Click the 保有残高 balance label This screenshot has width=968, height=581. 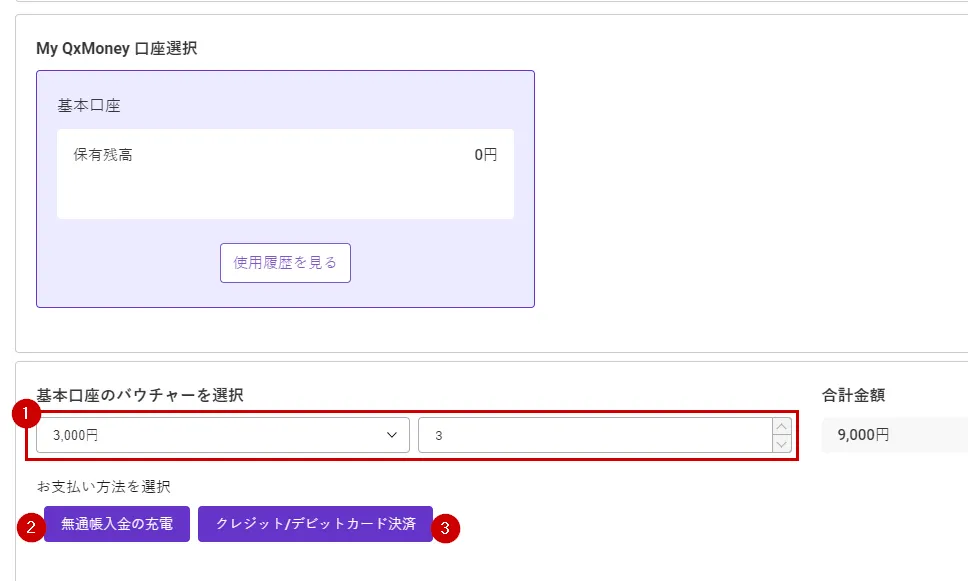pyautogui.click(x=103, y=155)
